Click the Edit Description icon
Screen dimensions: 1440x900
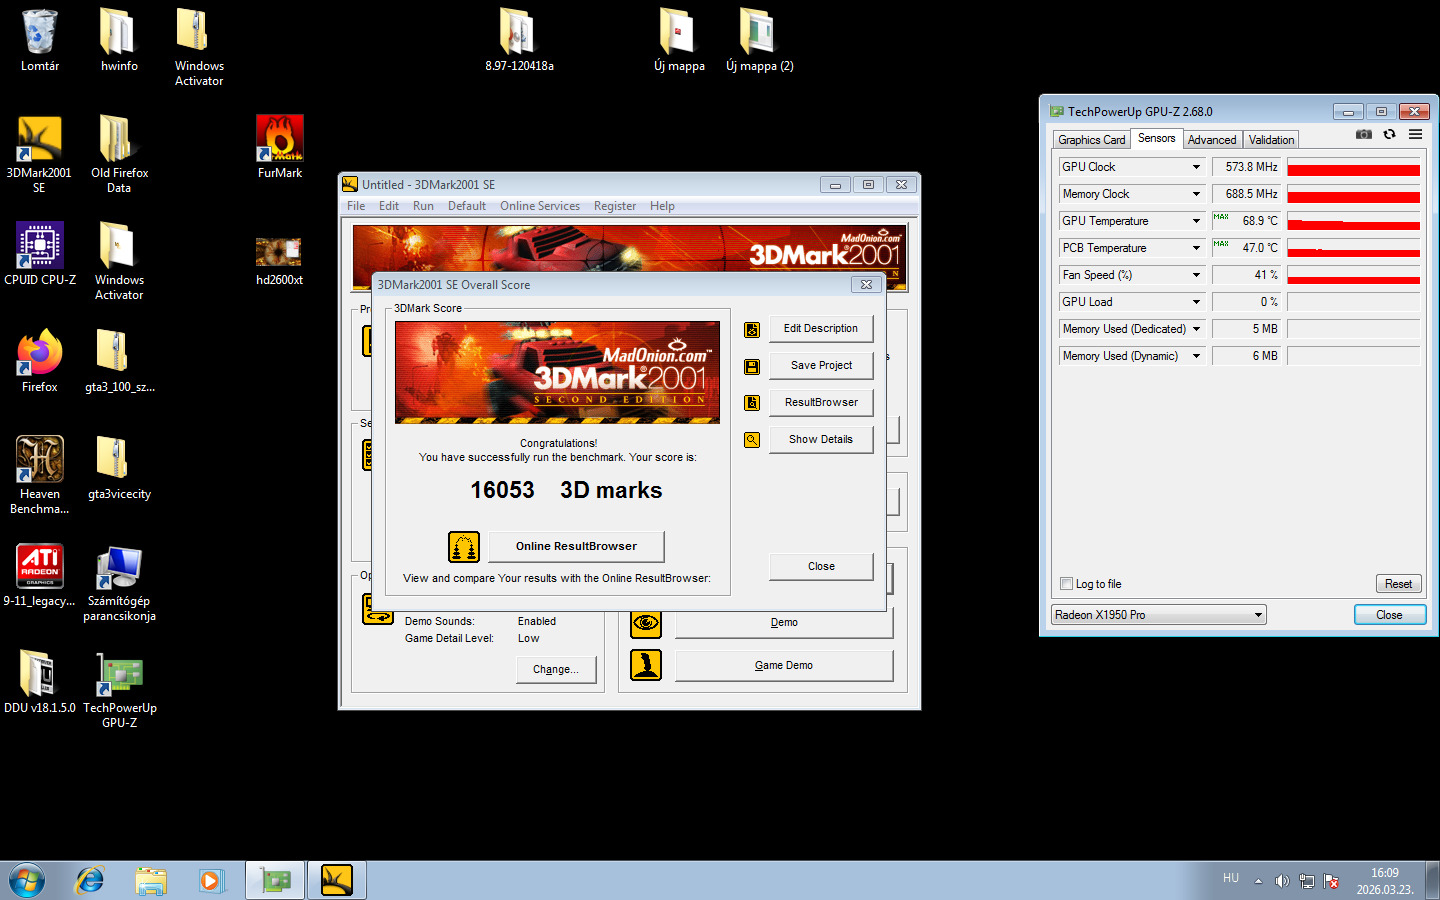pos(752,329)
